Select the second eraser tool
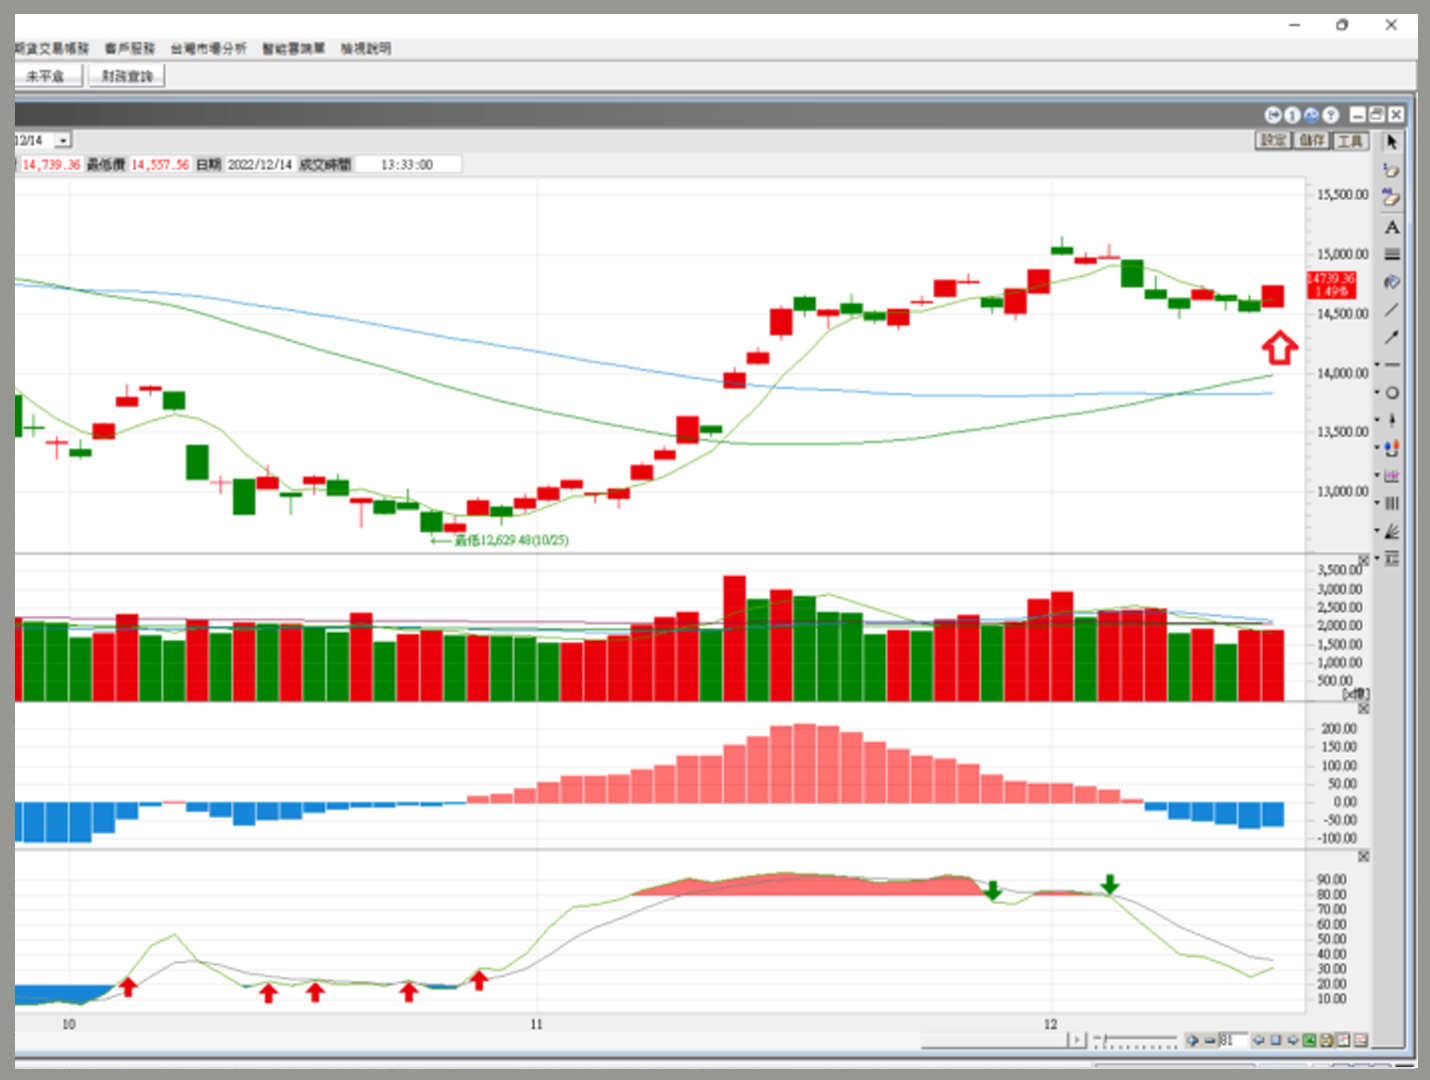This screenshot has width=1430, height=1080. (x=1391, y=198)
